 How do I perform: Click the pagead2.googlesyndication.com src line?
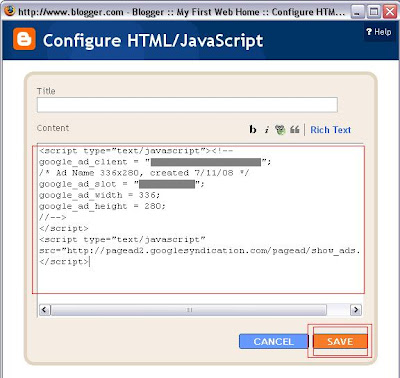pyautogui.click(x=200, y=251)
